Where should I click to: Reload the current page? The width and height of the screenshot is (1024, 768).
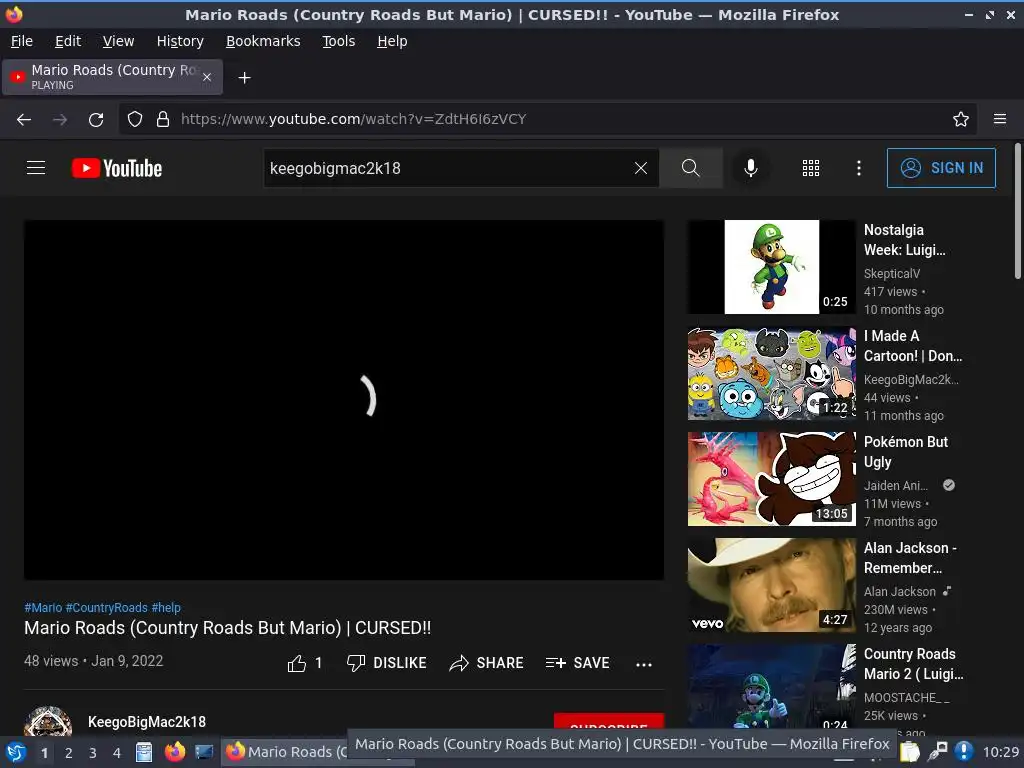click(96, 120)
